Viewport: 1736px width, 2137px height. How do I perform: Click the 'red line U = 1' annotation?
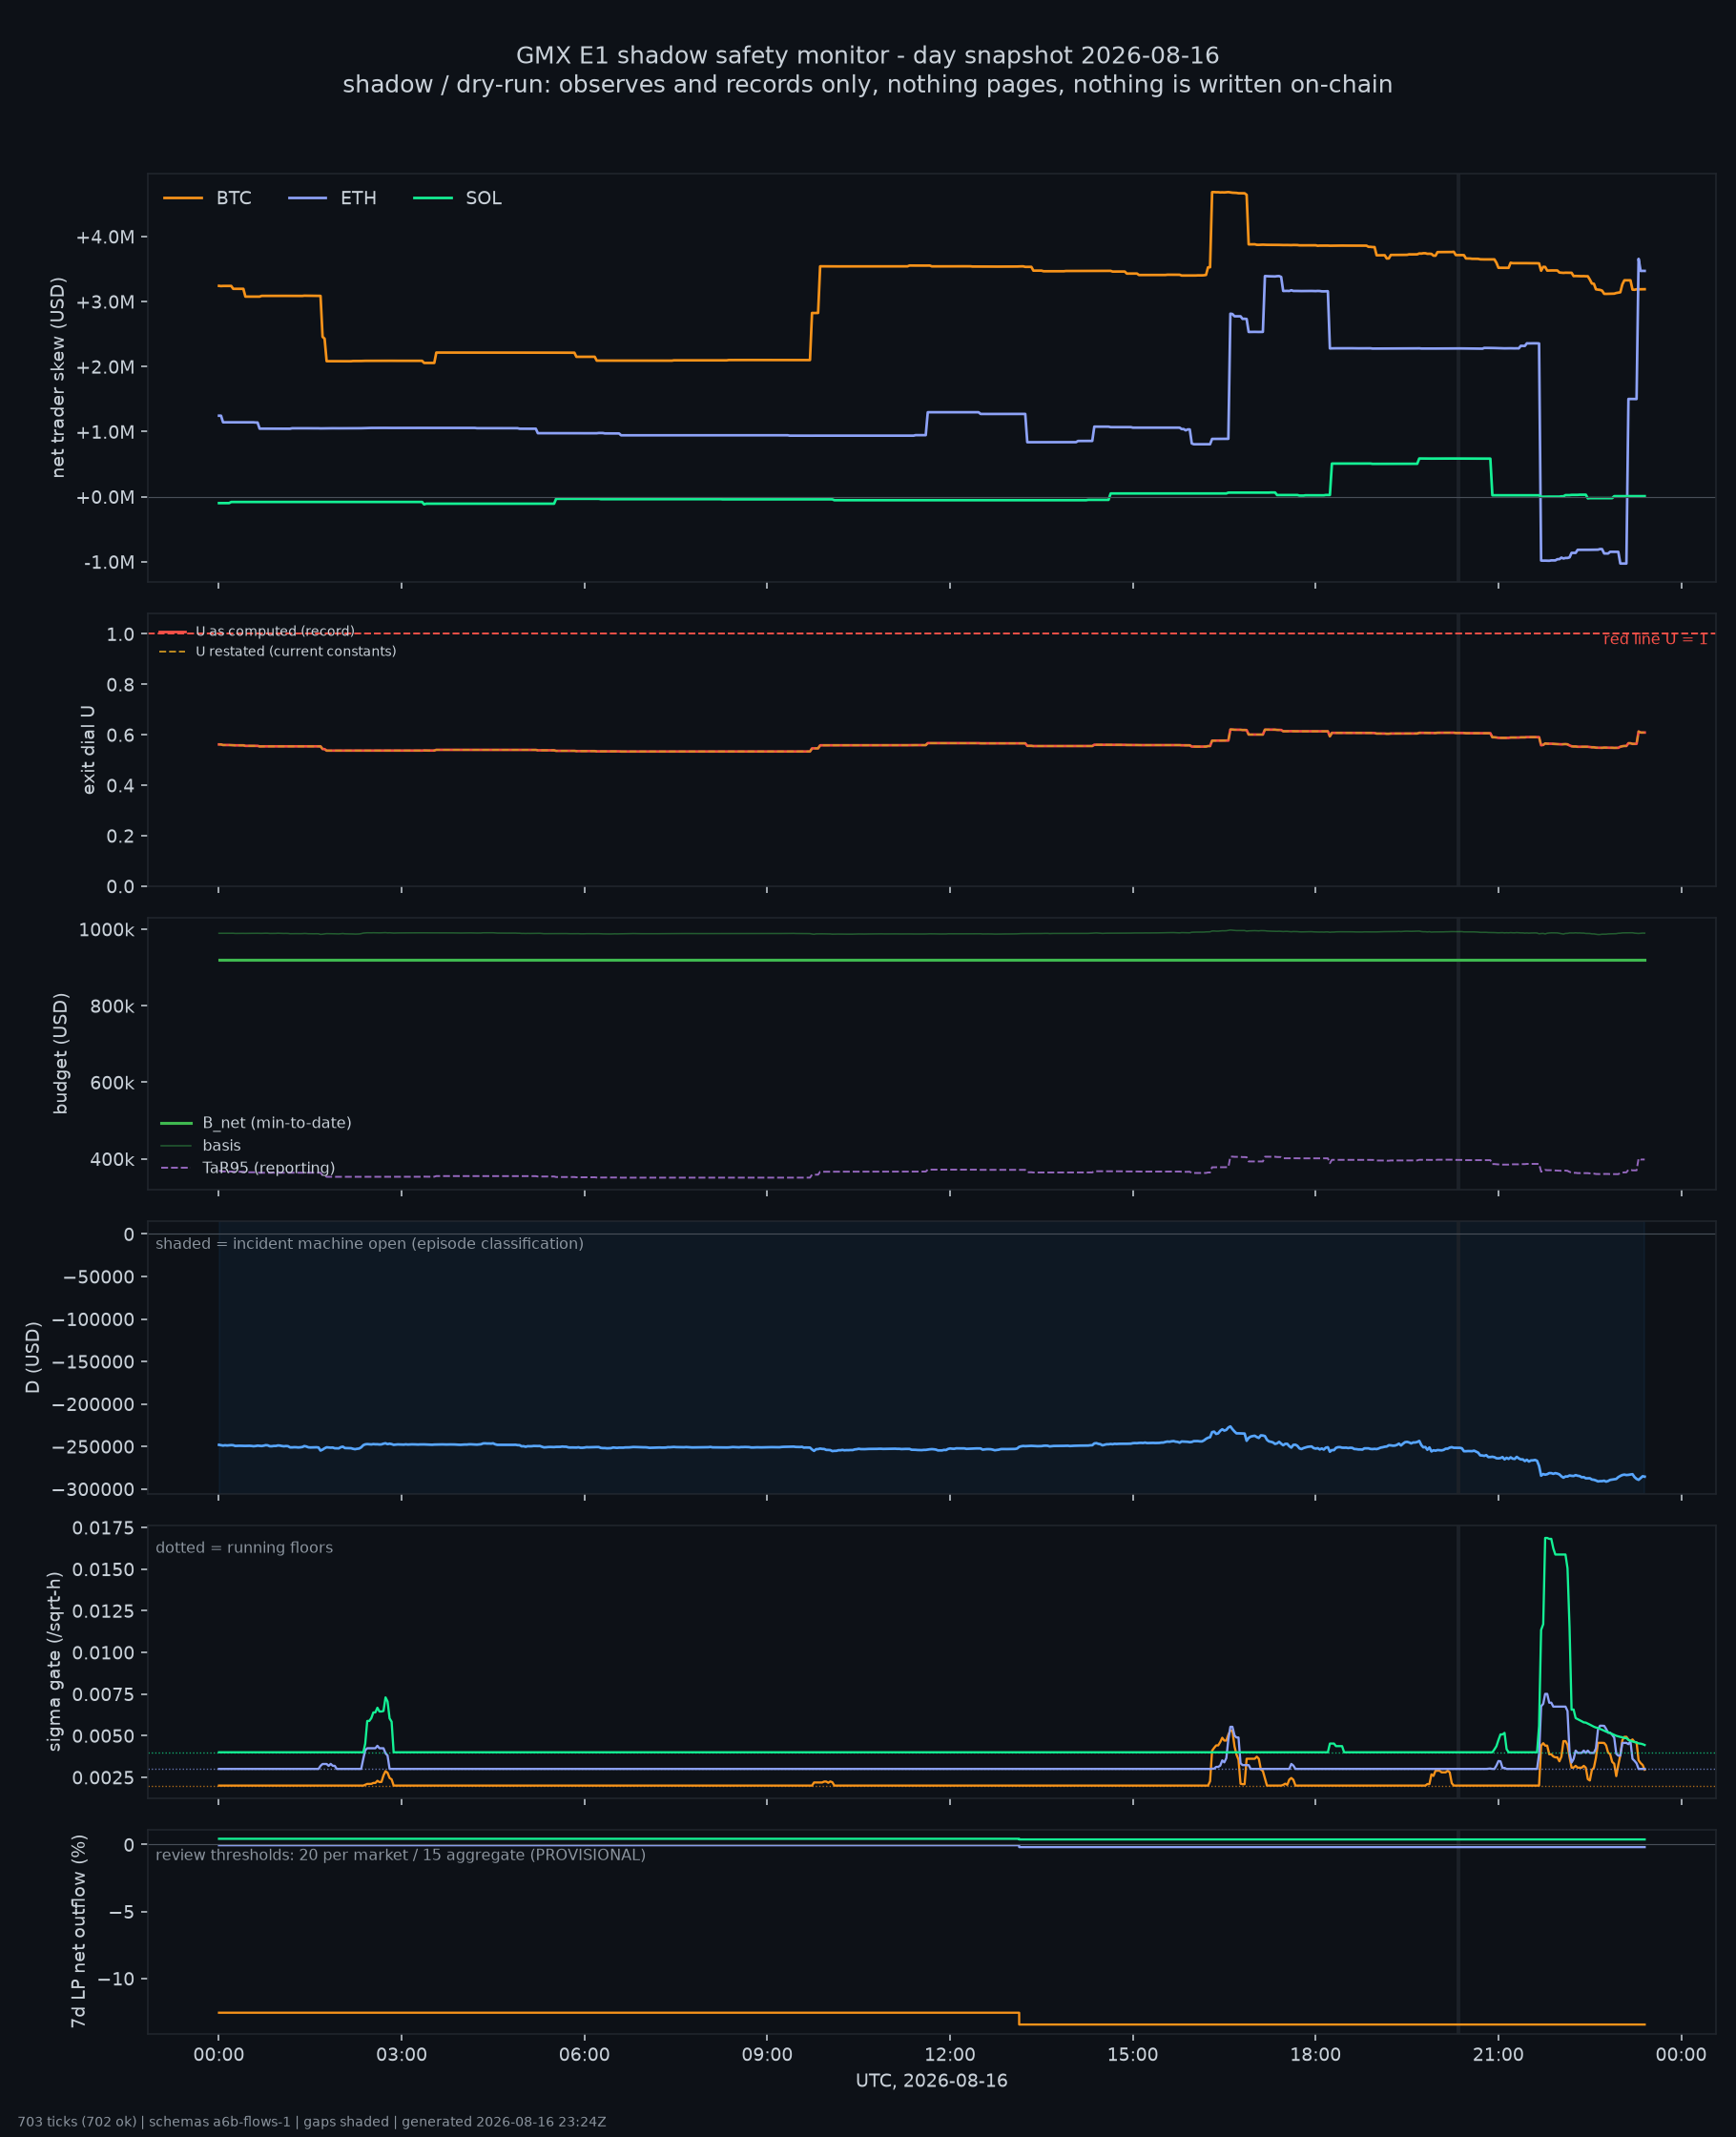coord(1655,639)
